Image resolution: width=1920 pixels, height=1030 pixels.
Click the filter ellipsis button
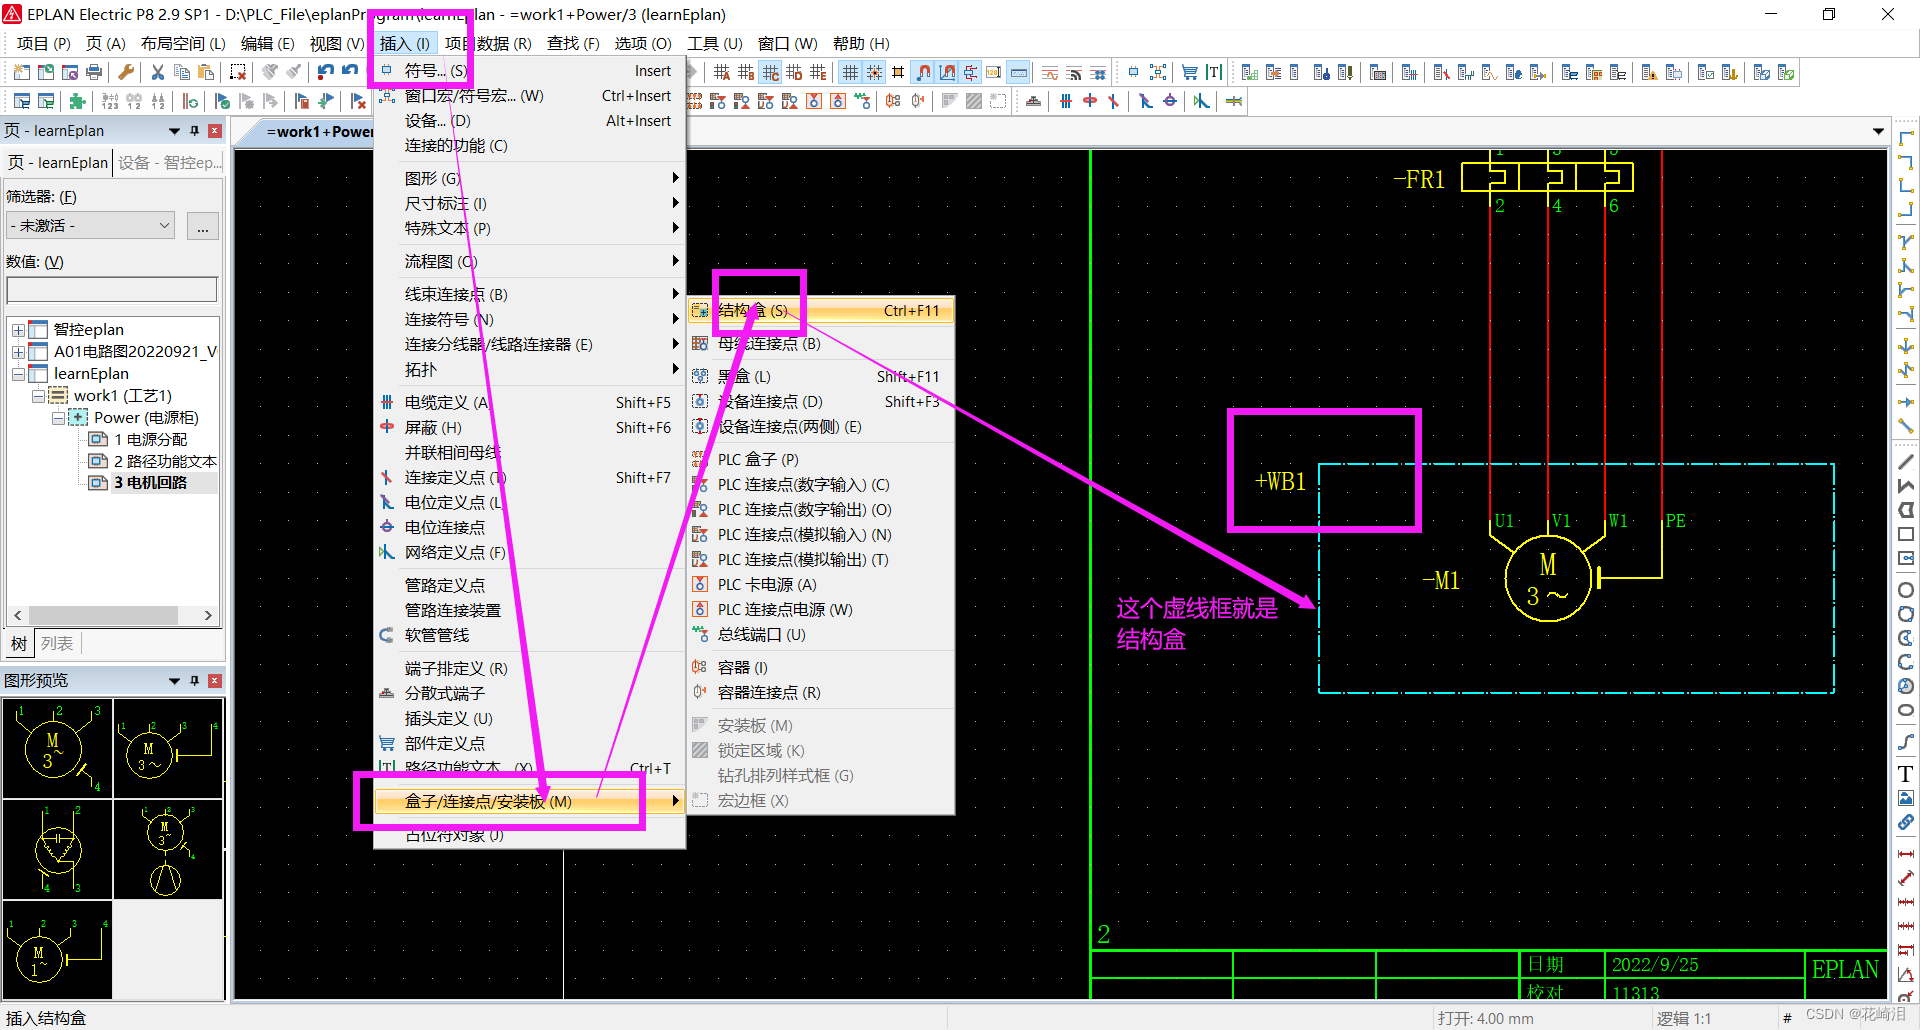click(x=203, y=226)
